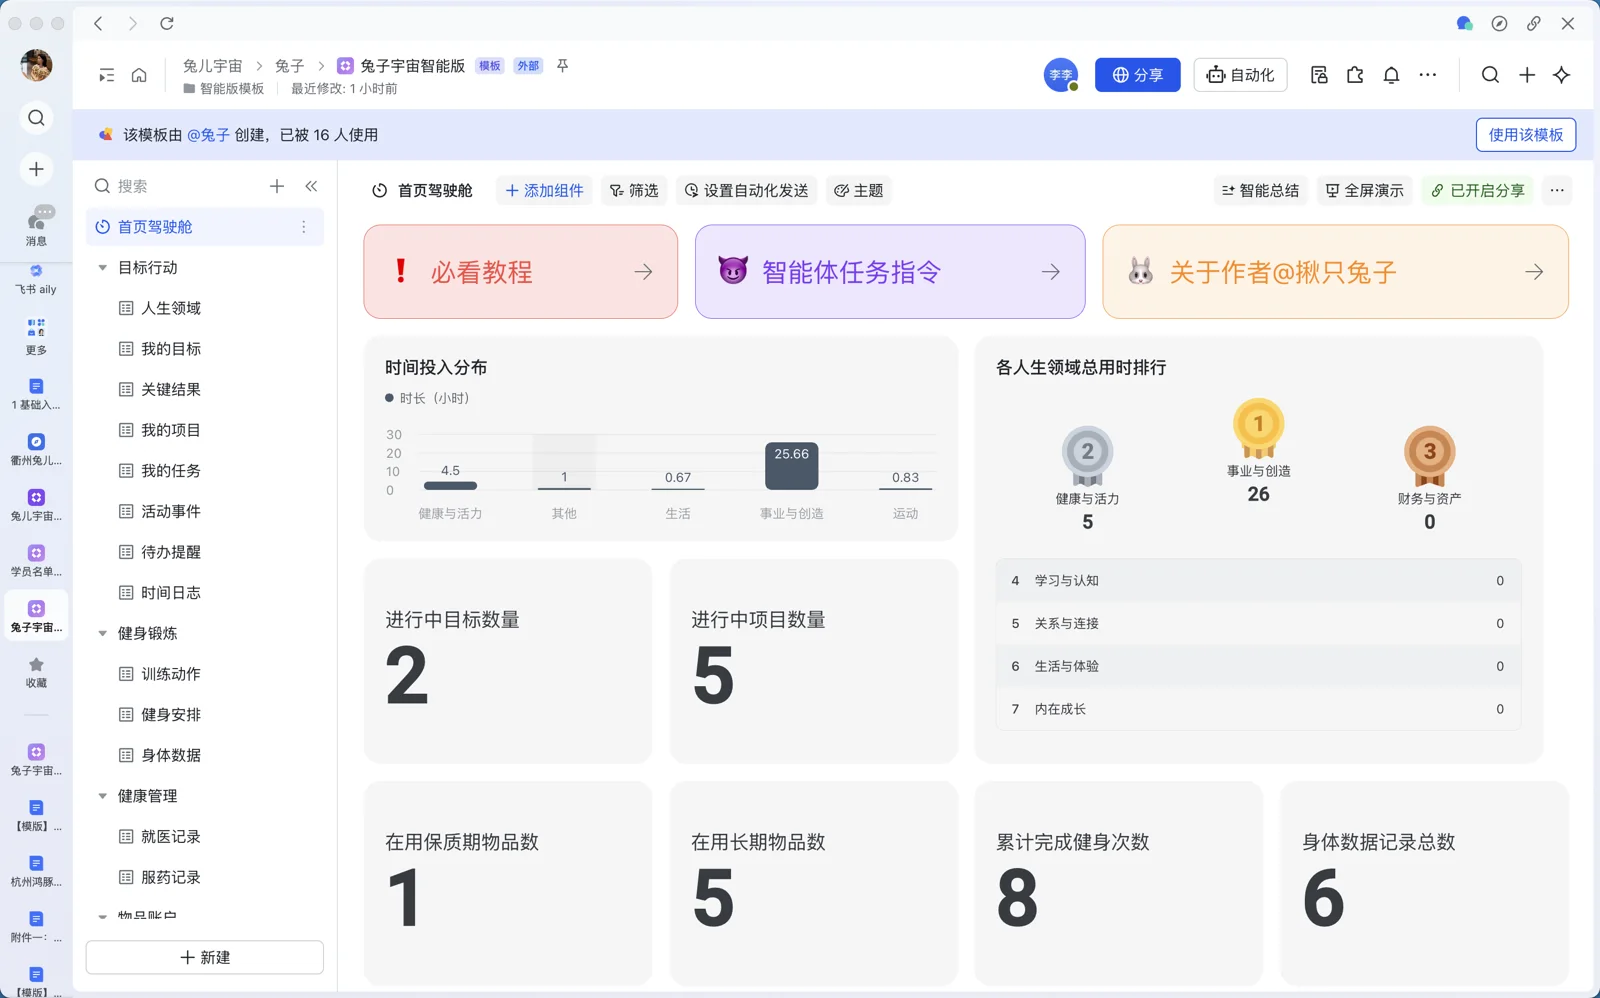Click the 李李 collaborator avatar

click(x=1061, y=75)
